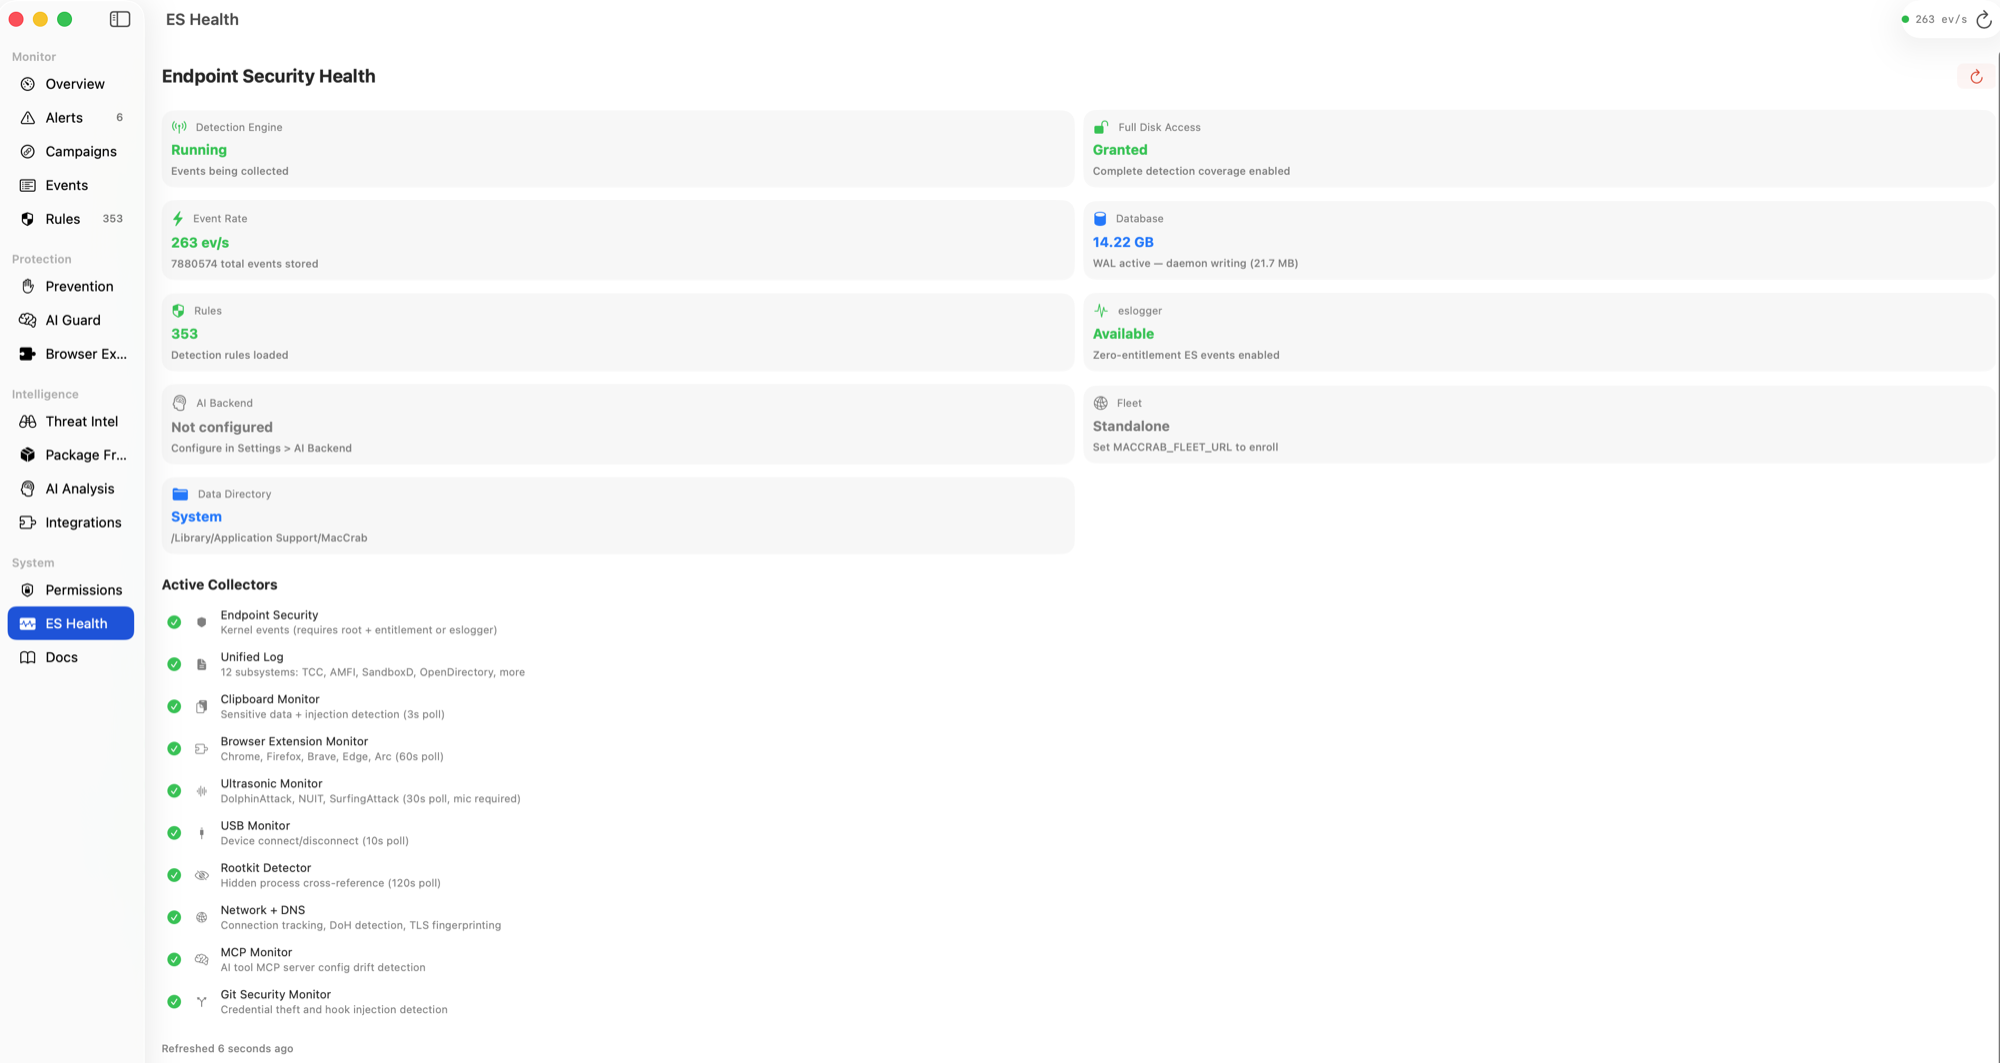Click the red refresh button on the health page
Image resolution: width=2000 pixels, height=1063 pixels.
pos(1975,76)
